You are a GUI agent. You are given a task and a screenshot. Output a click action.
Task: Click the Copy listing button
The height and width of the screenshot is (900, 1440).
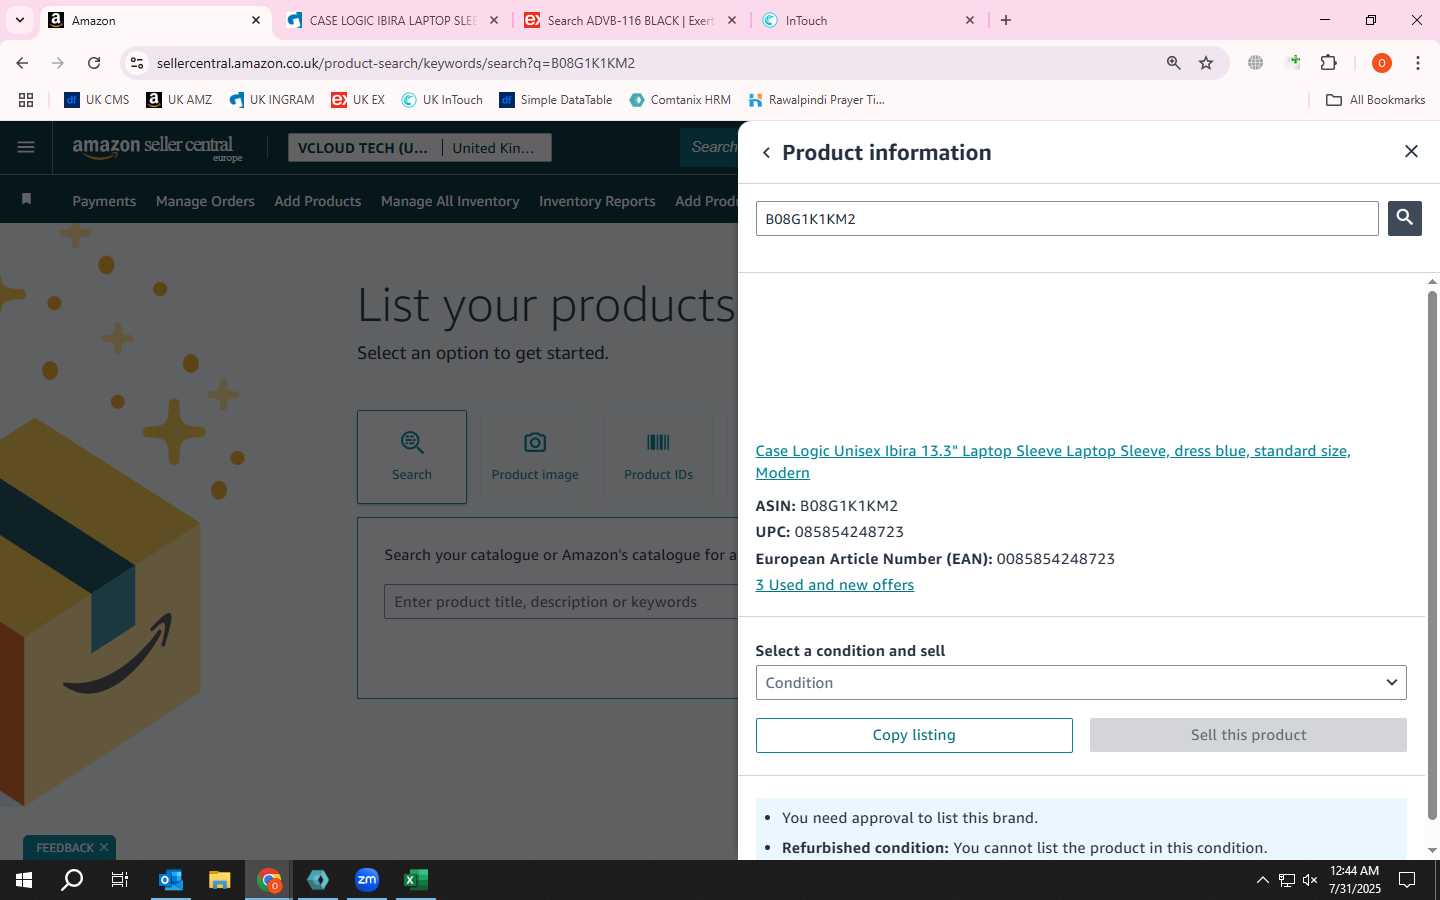tap(914, 735)
